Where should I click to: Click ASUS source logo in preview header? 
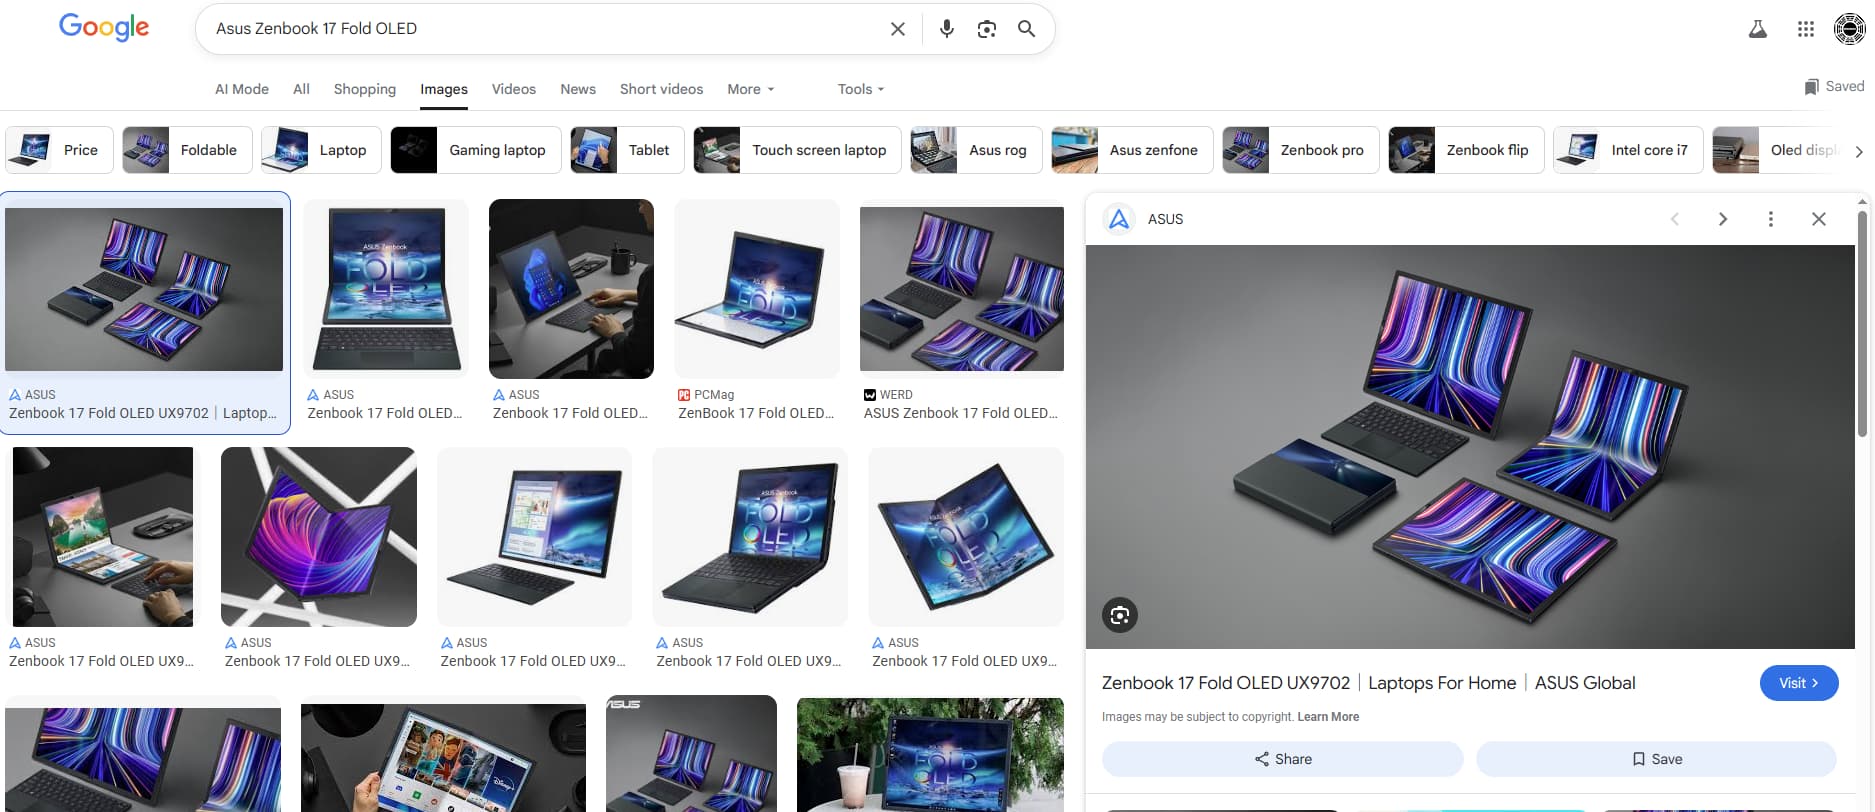(1119, 219)
